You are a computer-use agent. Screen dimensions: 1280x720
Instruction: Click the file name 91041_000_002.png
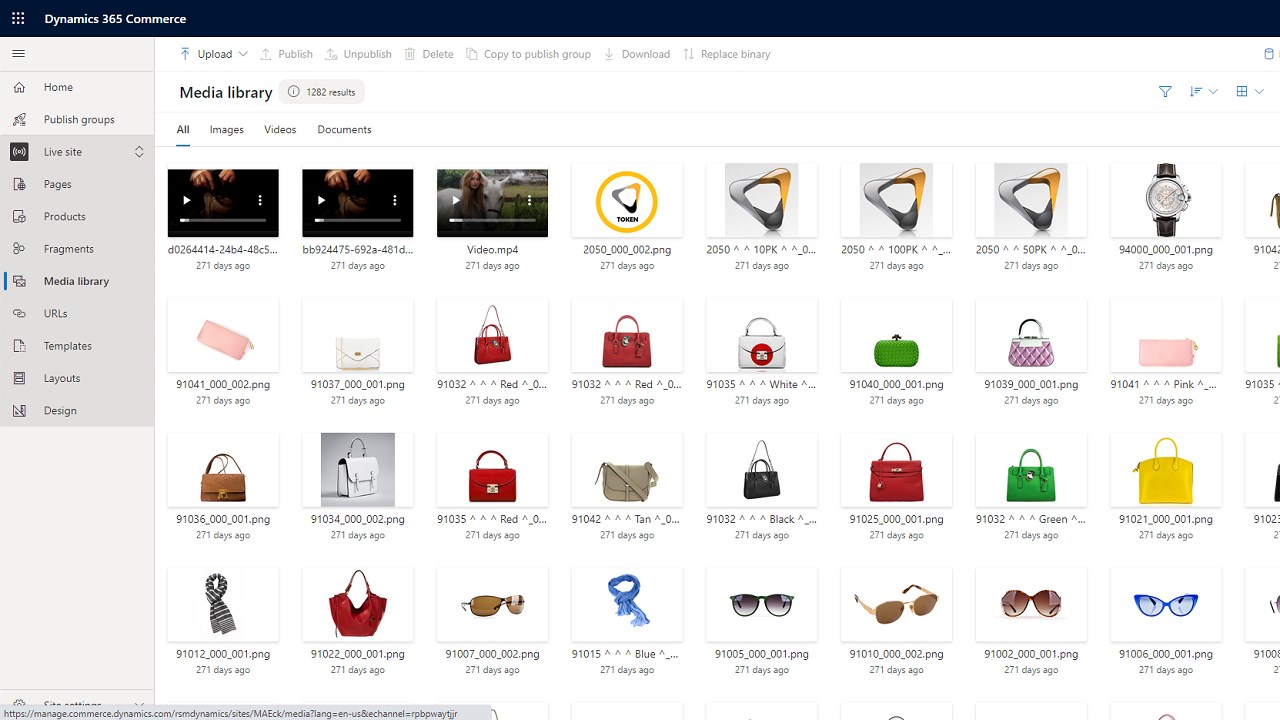[x=223, y=384]
